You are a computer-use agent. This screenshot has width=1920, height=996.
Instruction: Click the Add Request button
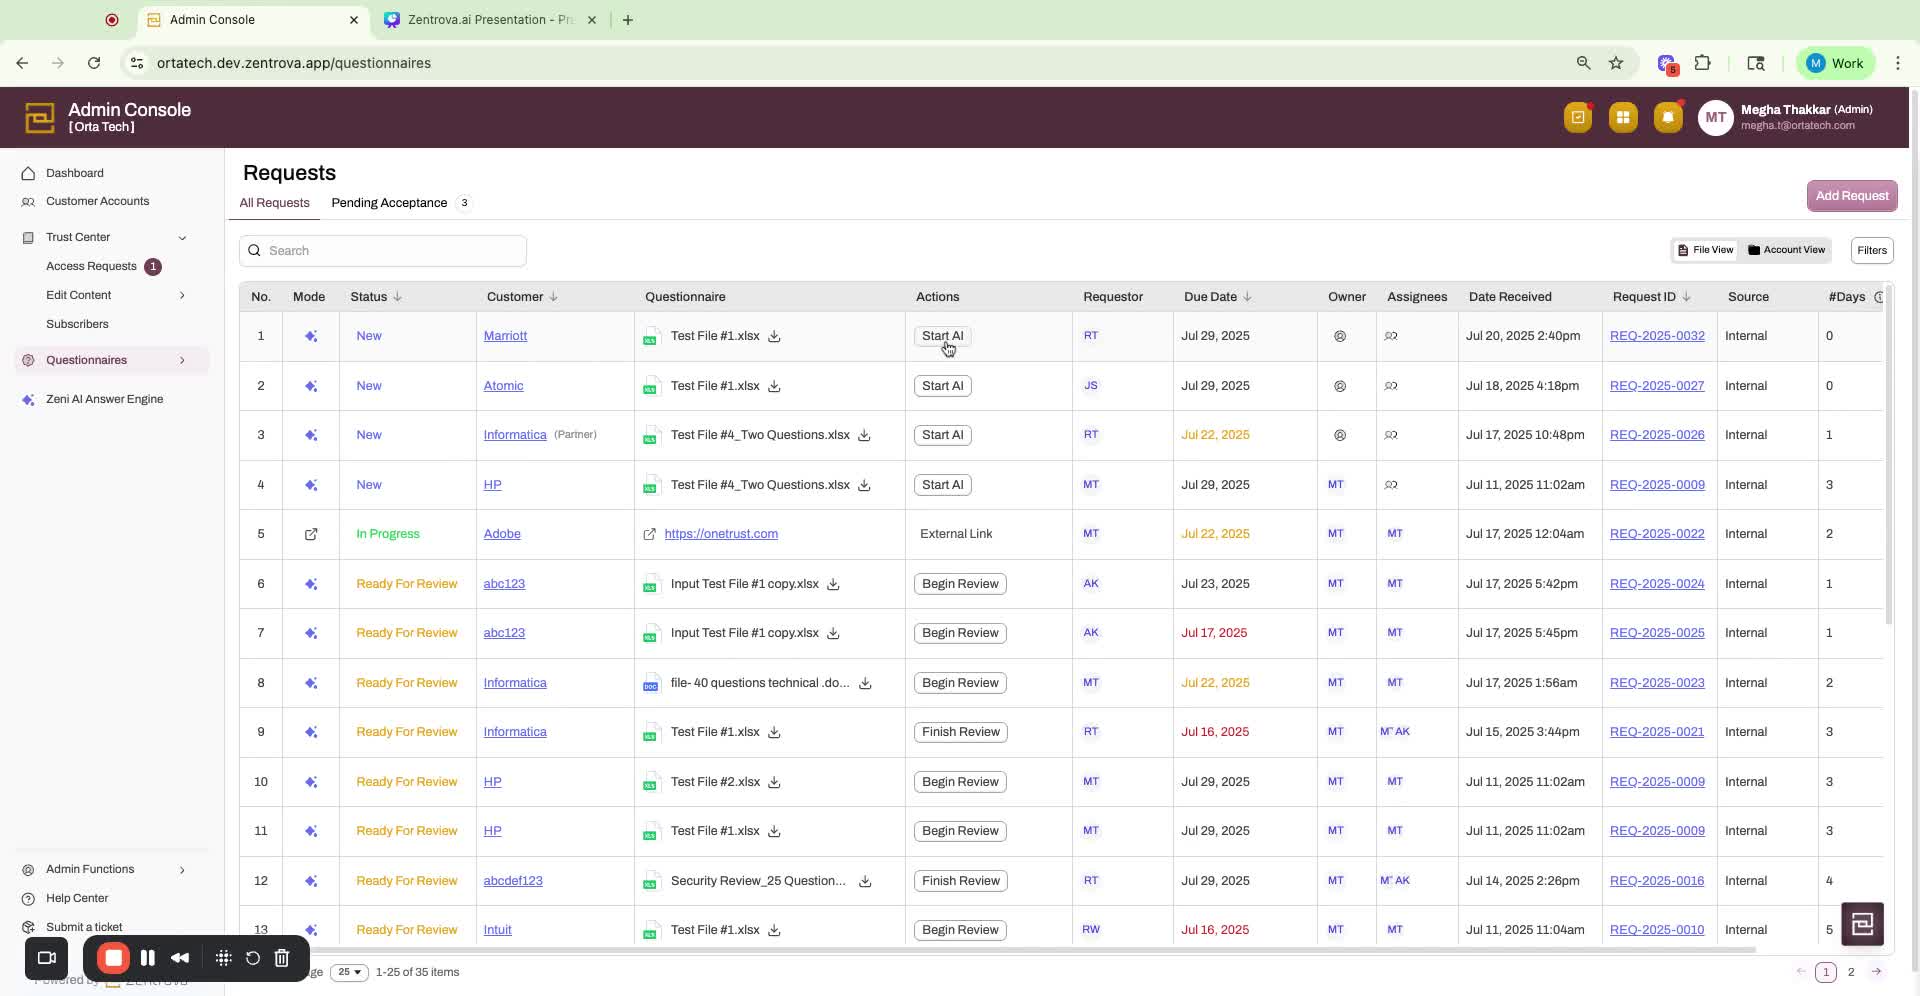1851,196
